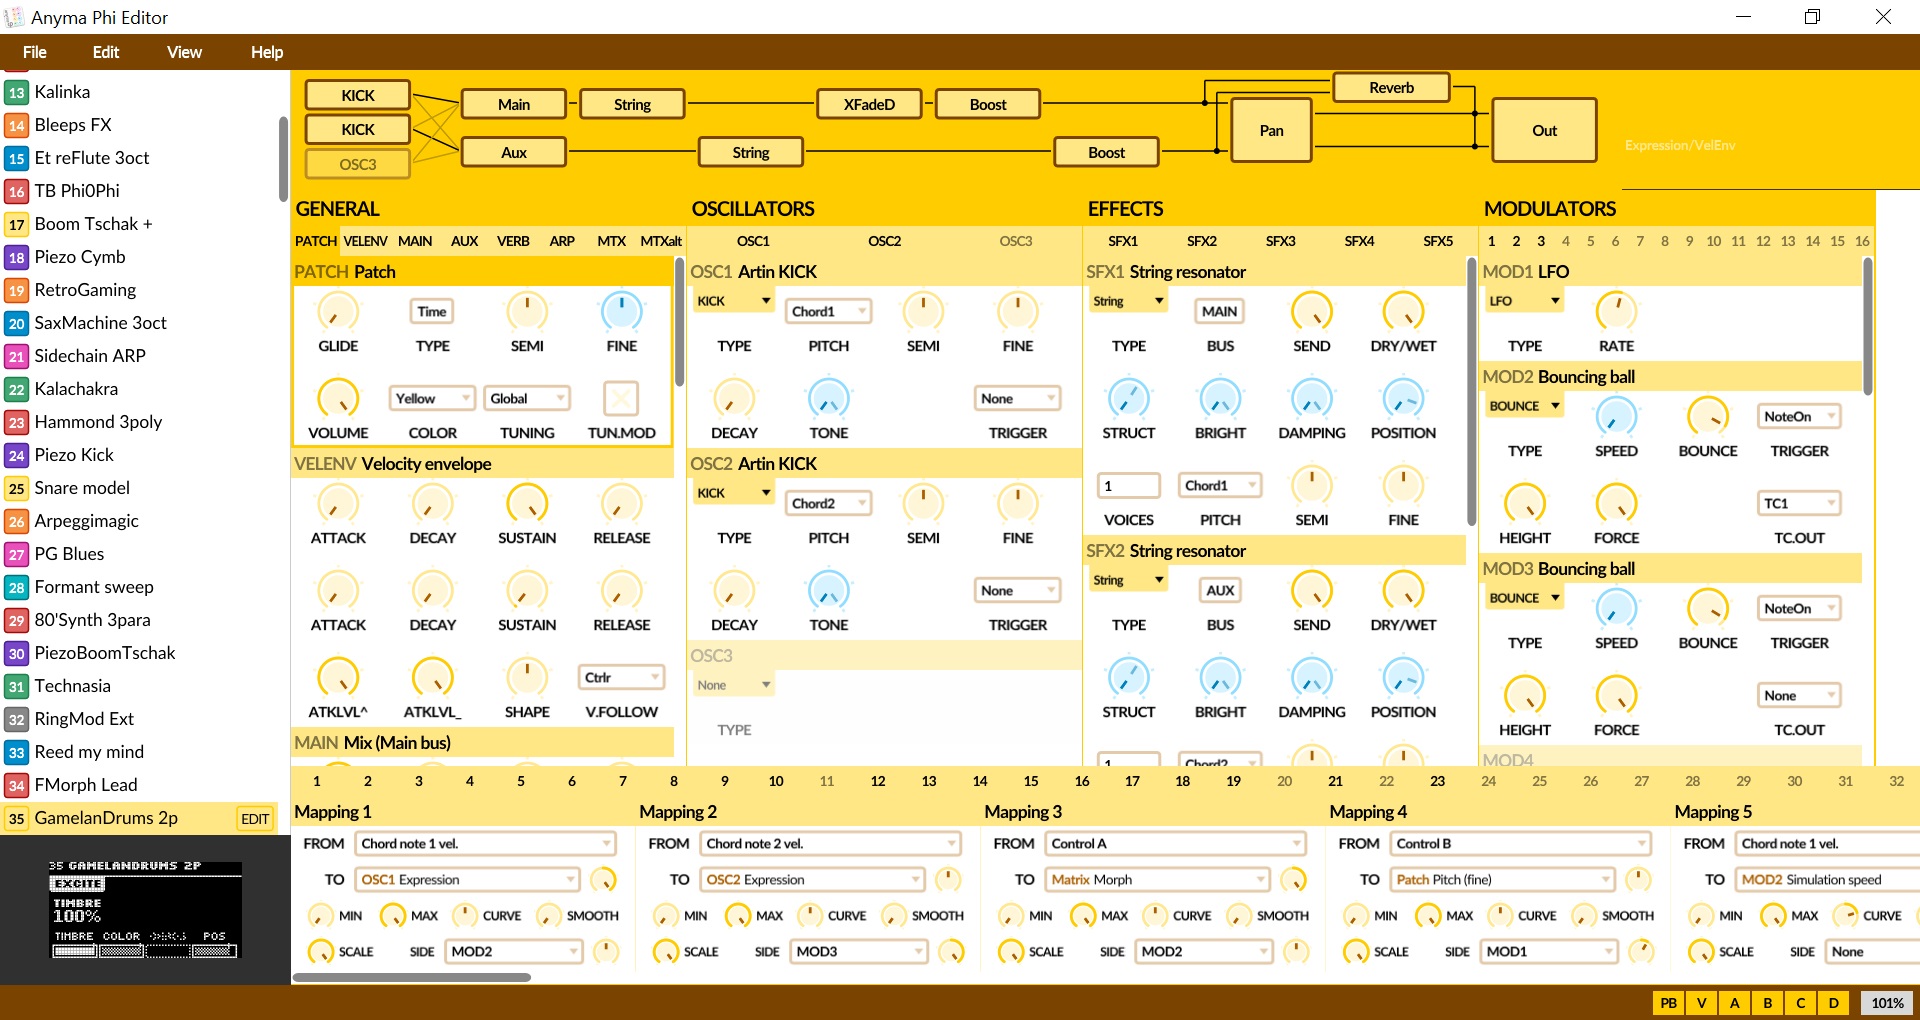Click the GLIDE knob in Patch section

coord(338,312)
